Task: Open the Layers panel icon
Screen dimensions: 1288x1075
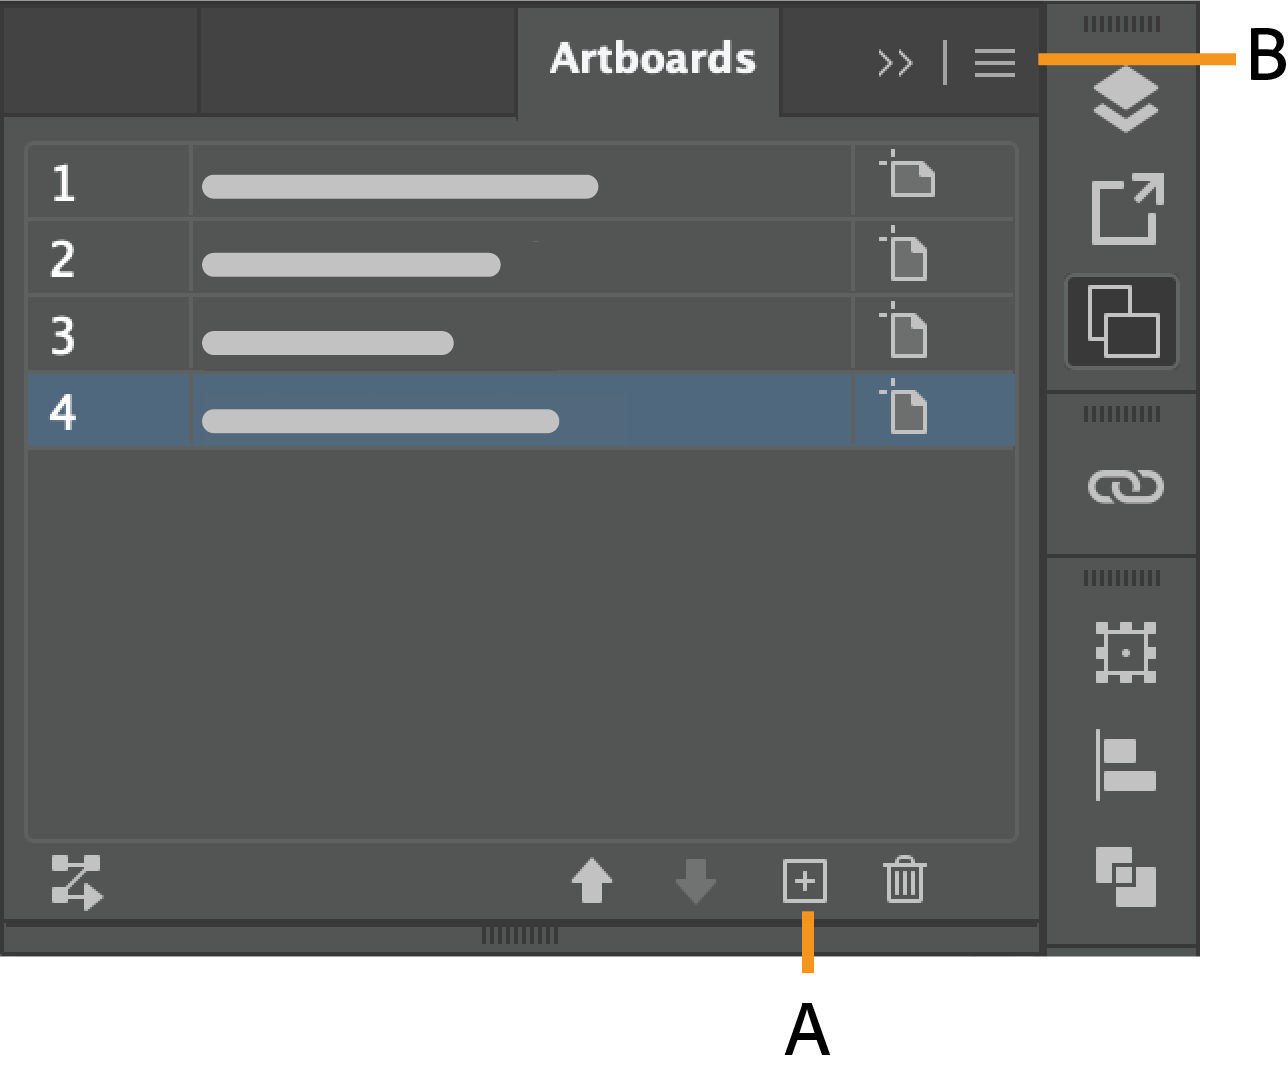Action: [1125, 100]
